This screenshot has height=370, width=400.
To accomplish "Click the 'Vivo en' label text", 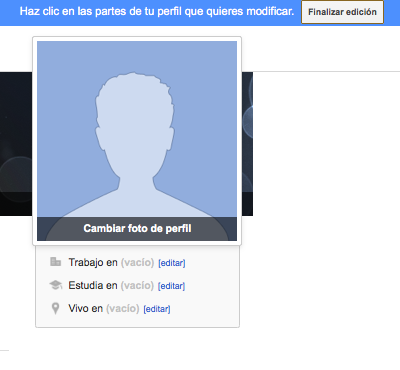I will (x=86, y=309).
